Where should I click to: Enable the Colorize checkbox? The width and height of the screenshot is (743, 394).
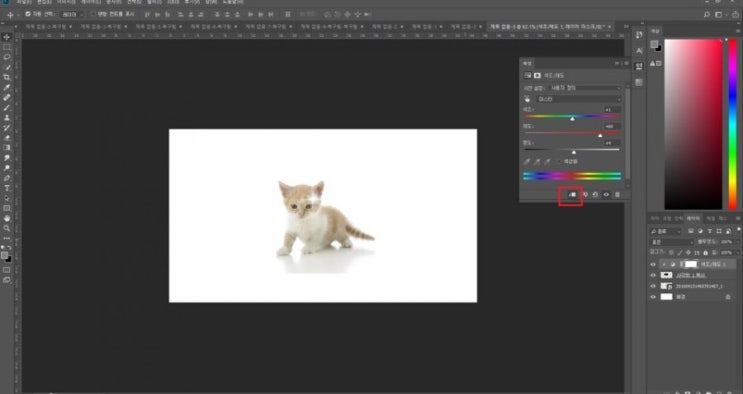560,162
